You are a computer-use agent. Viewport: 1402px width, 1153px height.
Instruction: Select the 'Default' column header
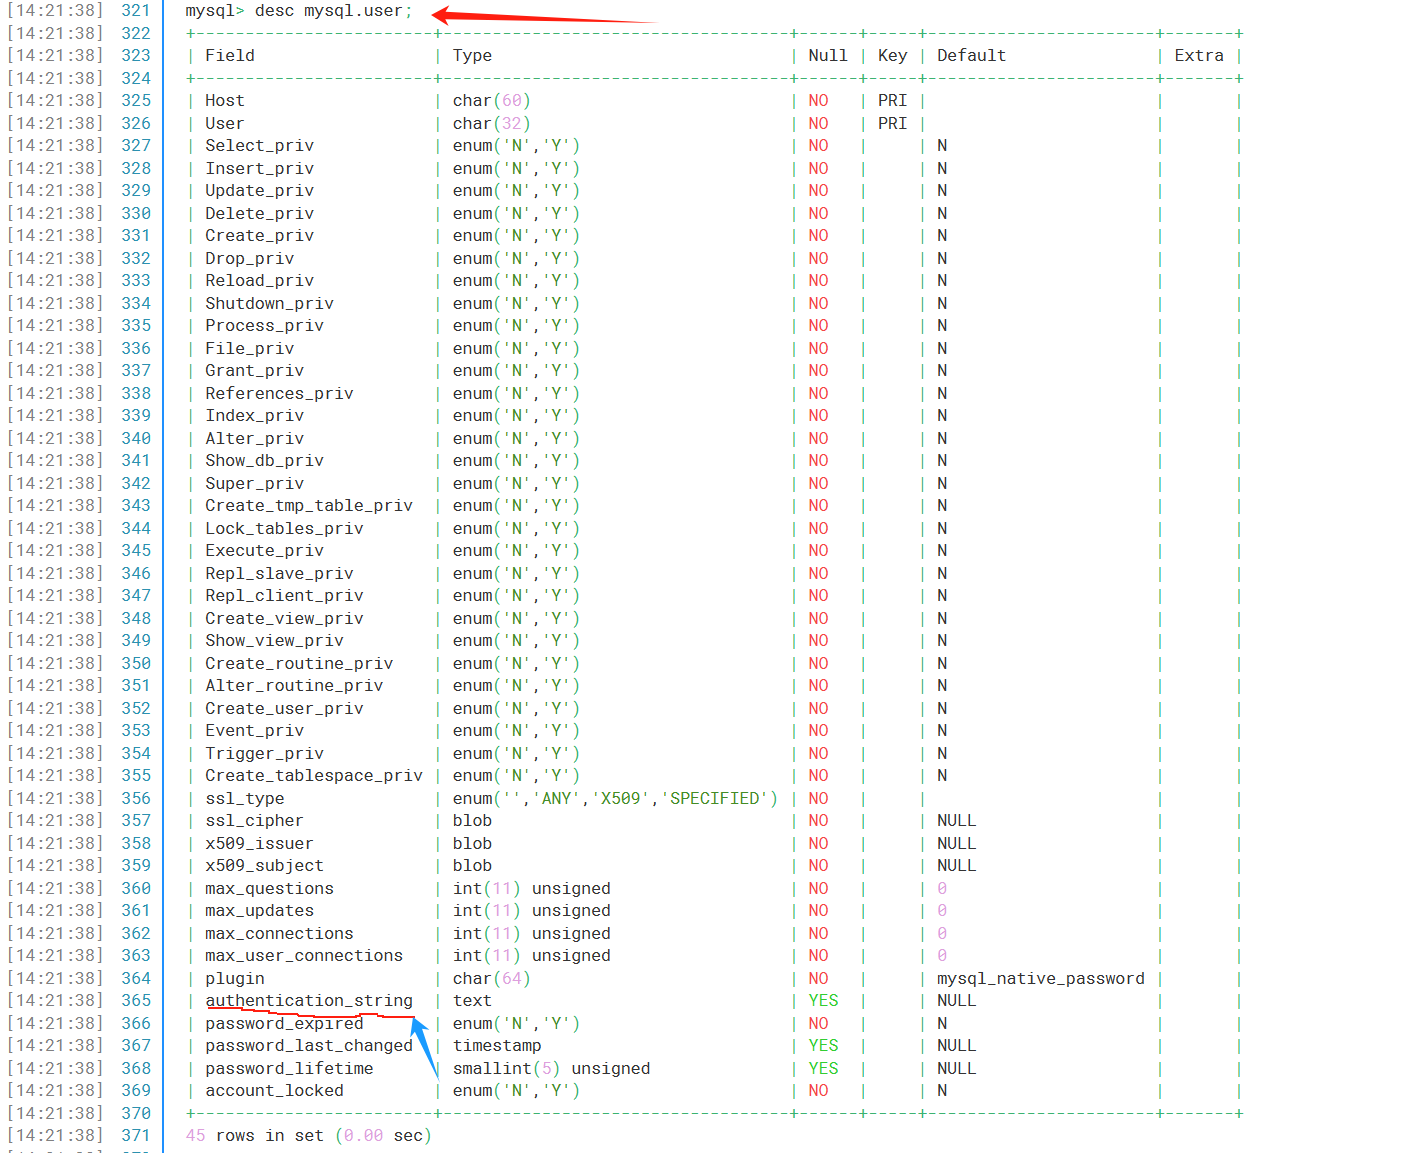(971, 56)
